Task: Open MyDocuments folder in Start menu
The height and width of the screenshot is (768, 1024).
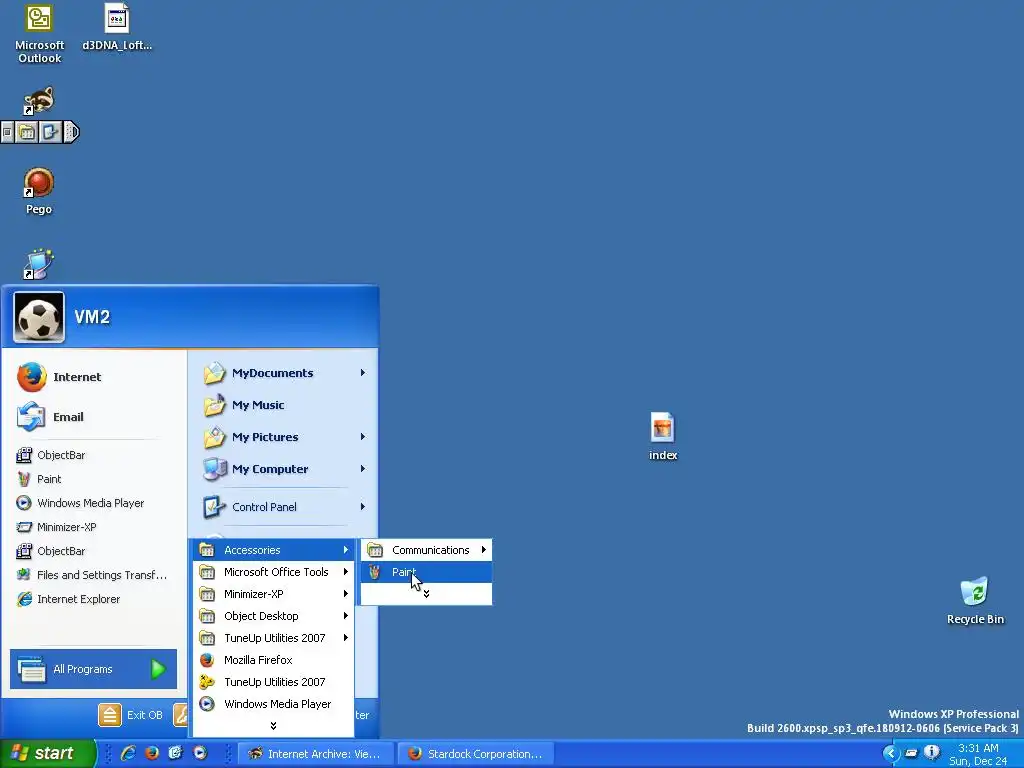Action: 282,373
